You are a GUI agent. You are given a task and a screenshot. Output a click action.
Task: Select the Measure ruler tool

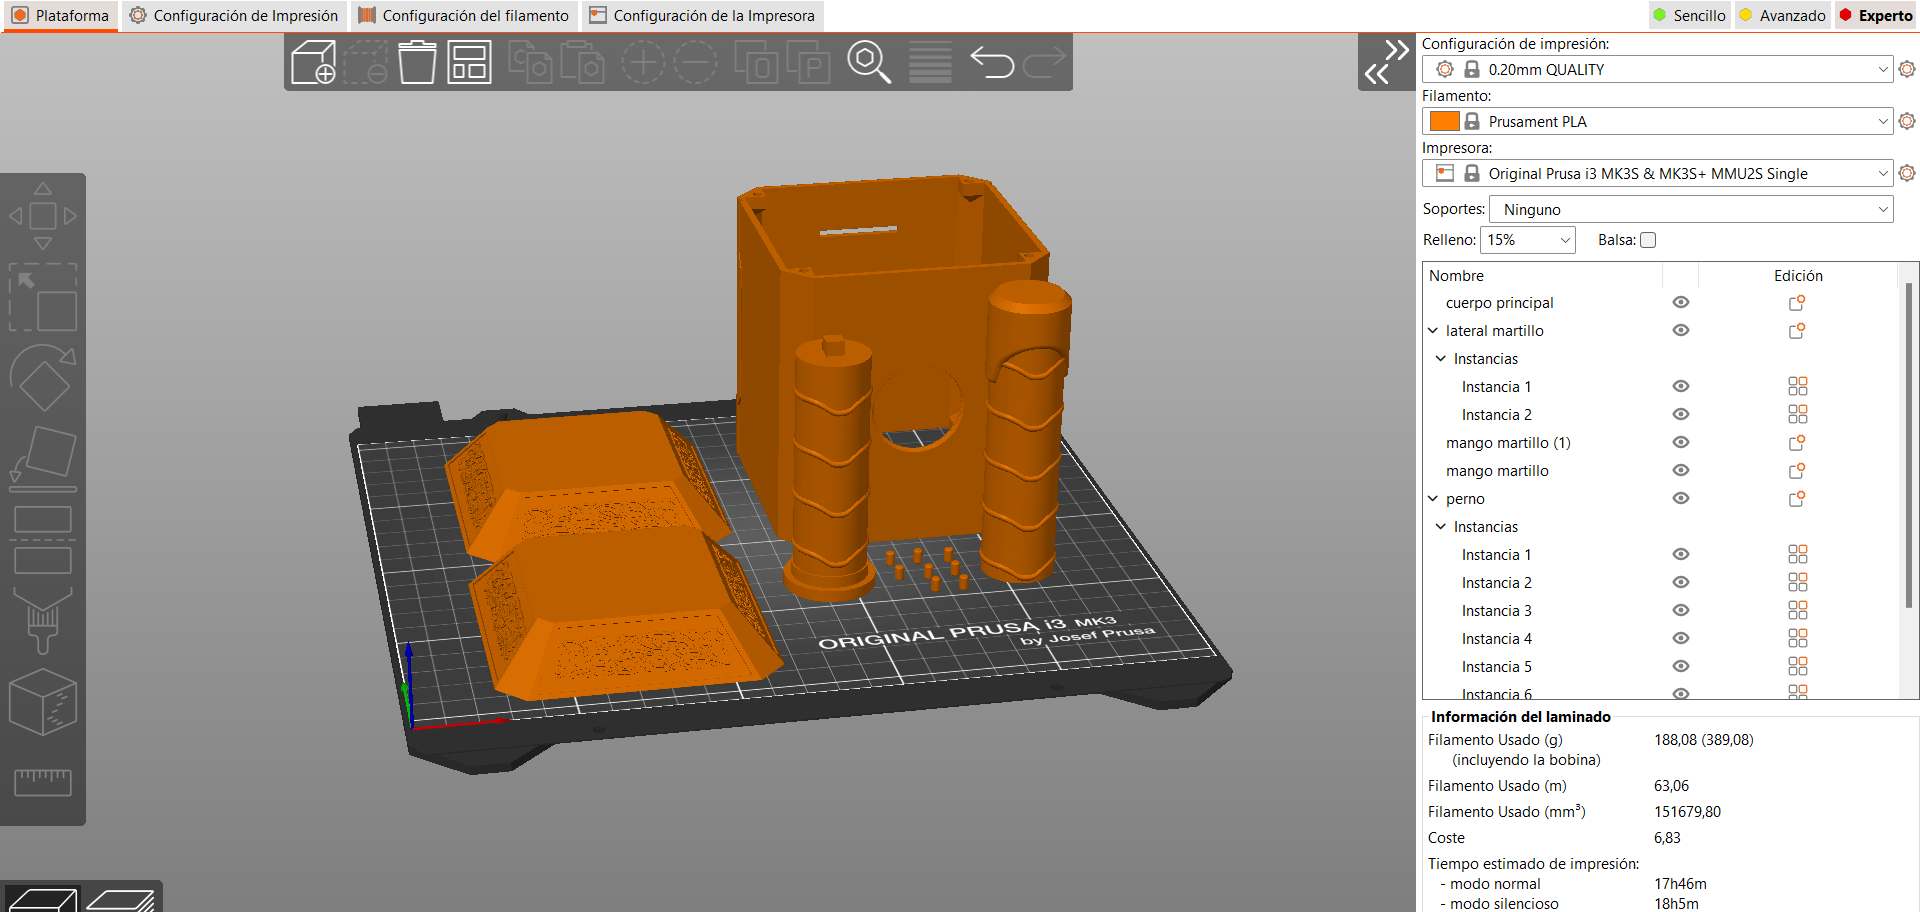click(x=43, y=782)
